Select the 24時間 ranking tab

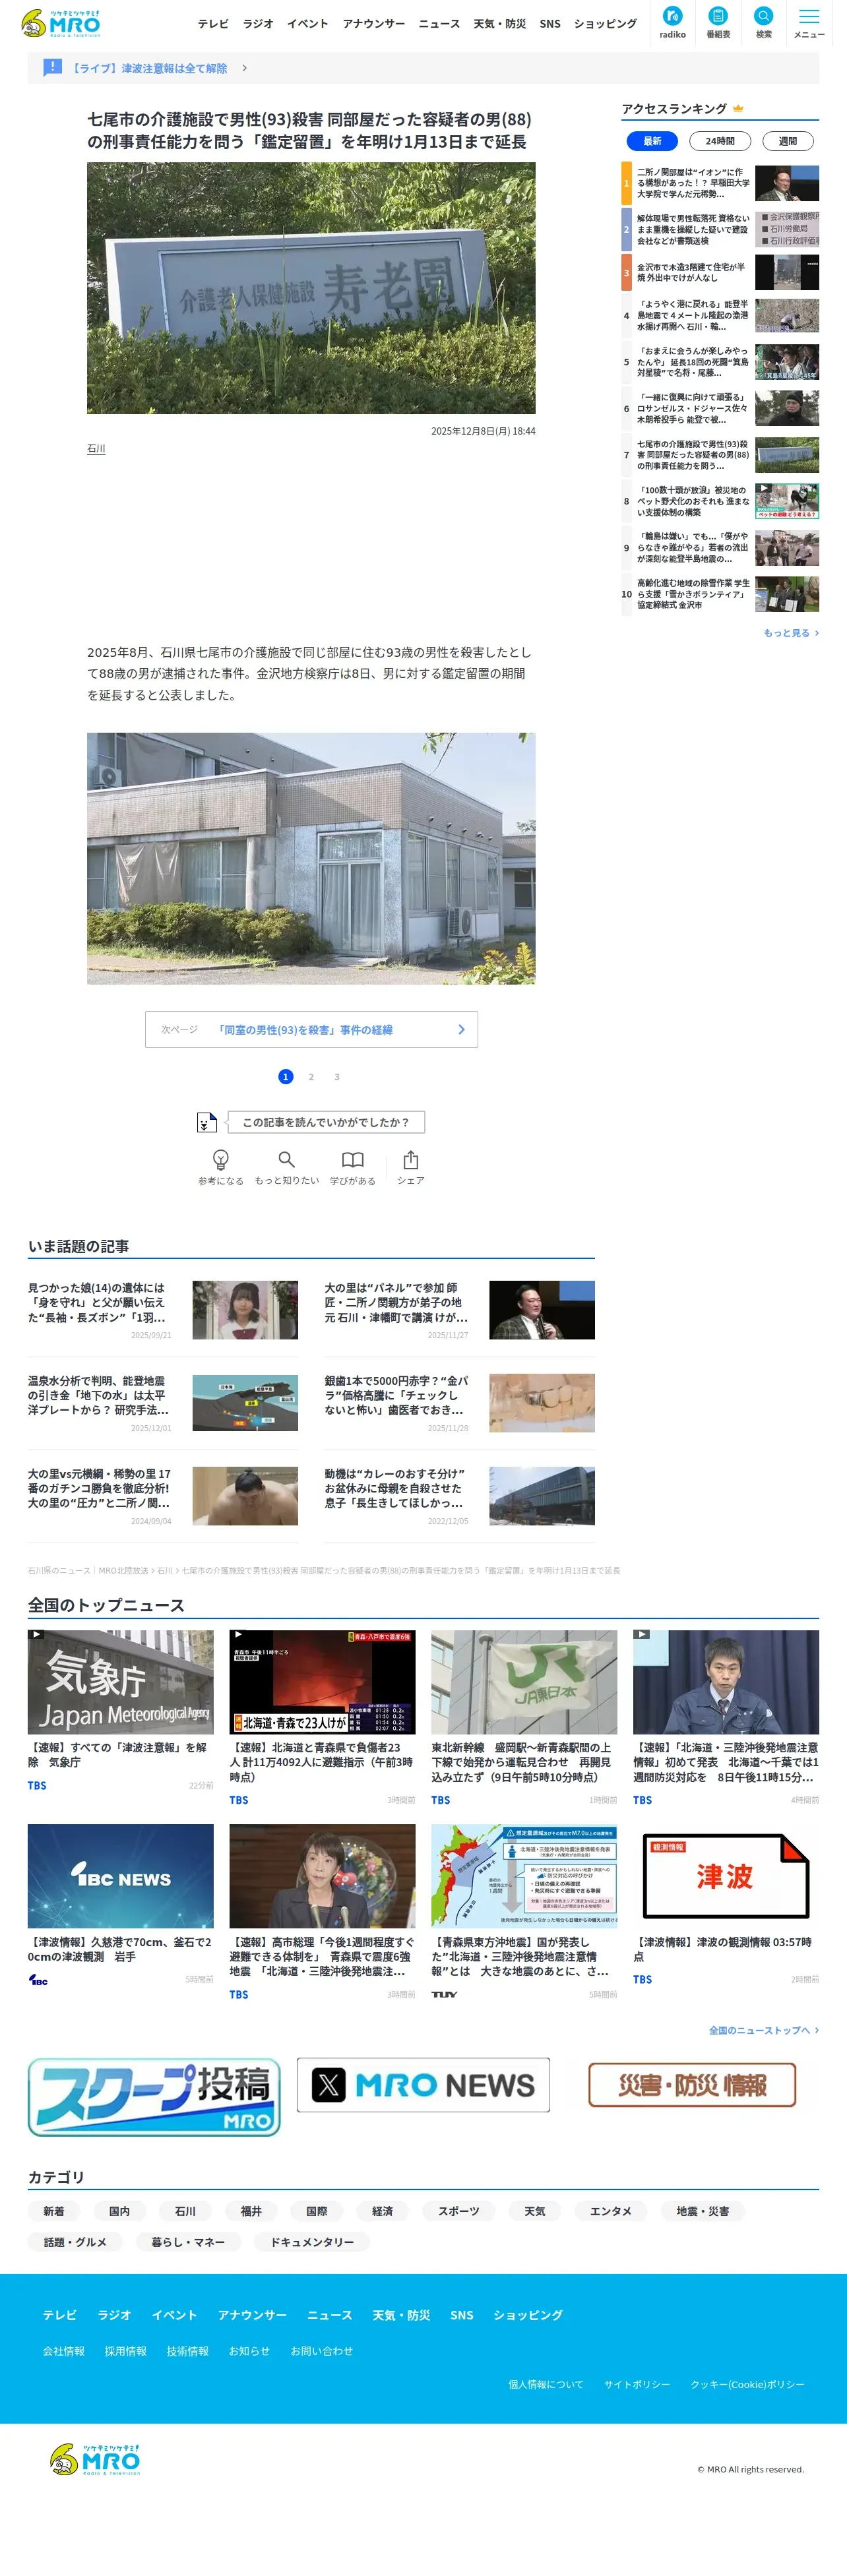click(x=720, y=141)
